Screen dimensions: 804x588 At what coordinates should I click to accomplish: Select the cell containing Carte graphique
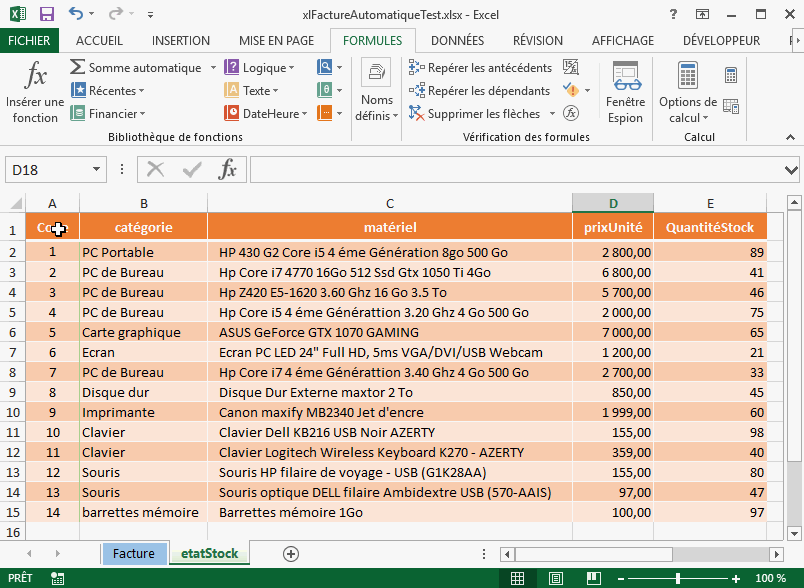(x=143, y=332)
